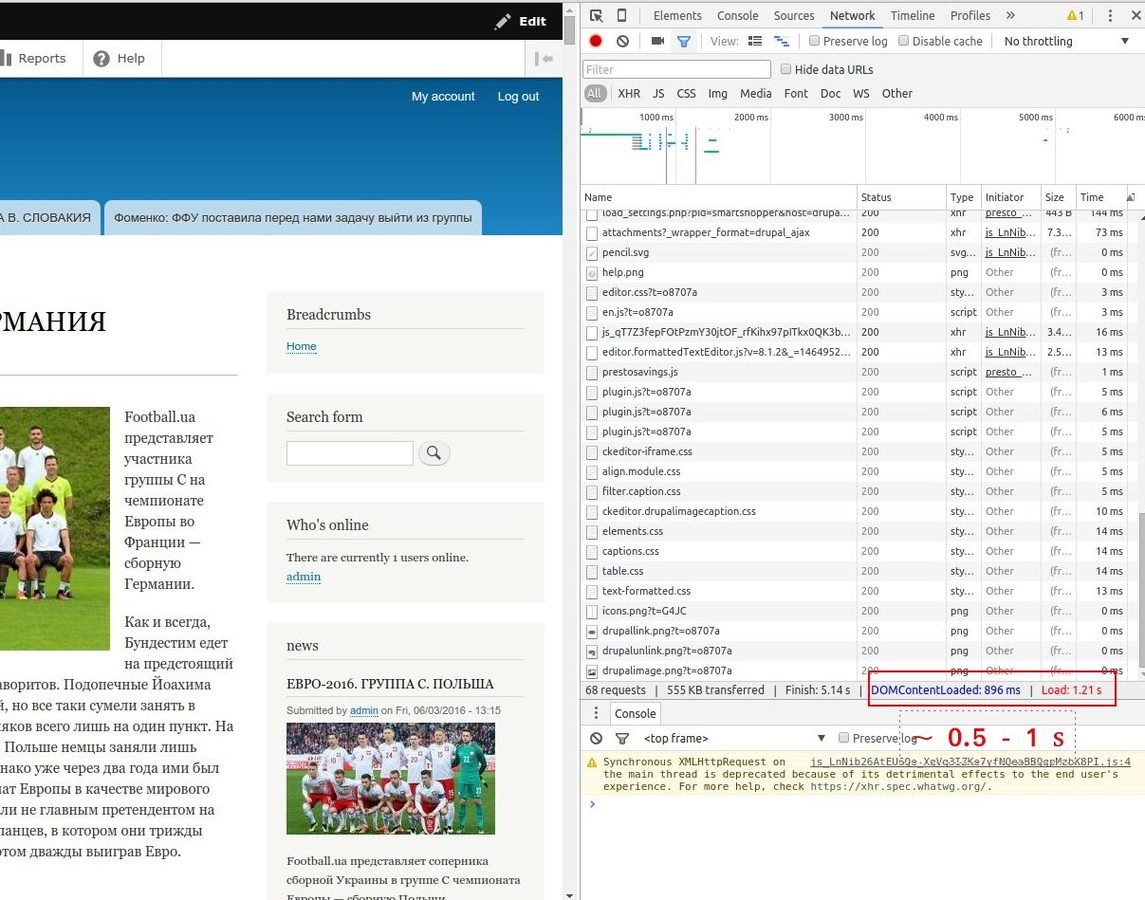The image size is (1145, 900).
Task: Filter requests by CSS
Action: click(x=686, y=94)
